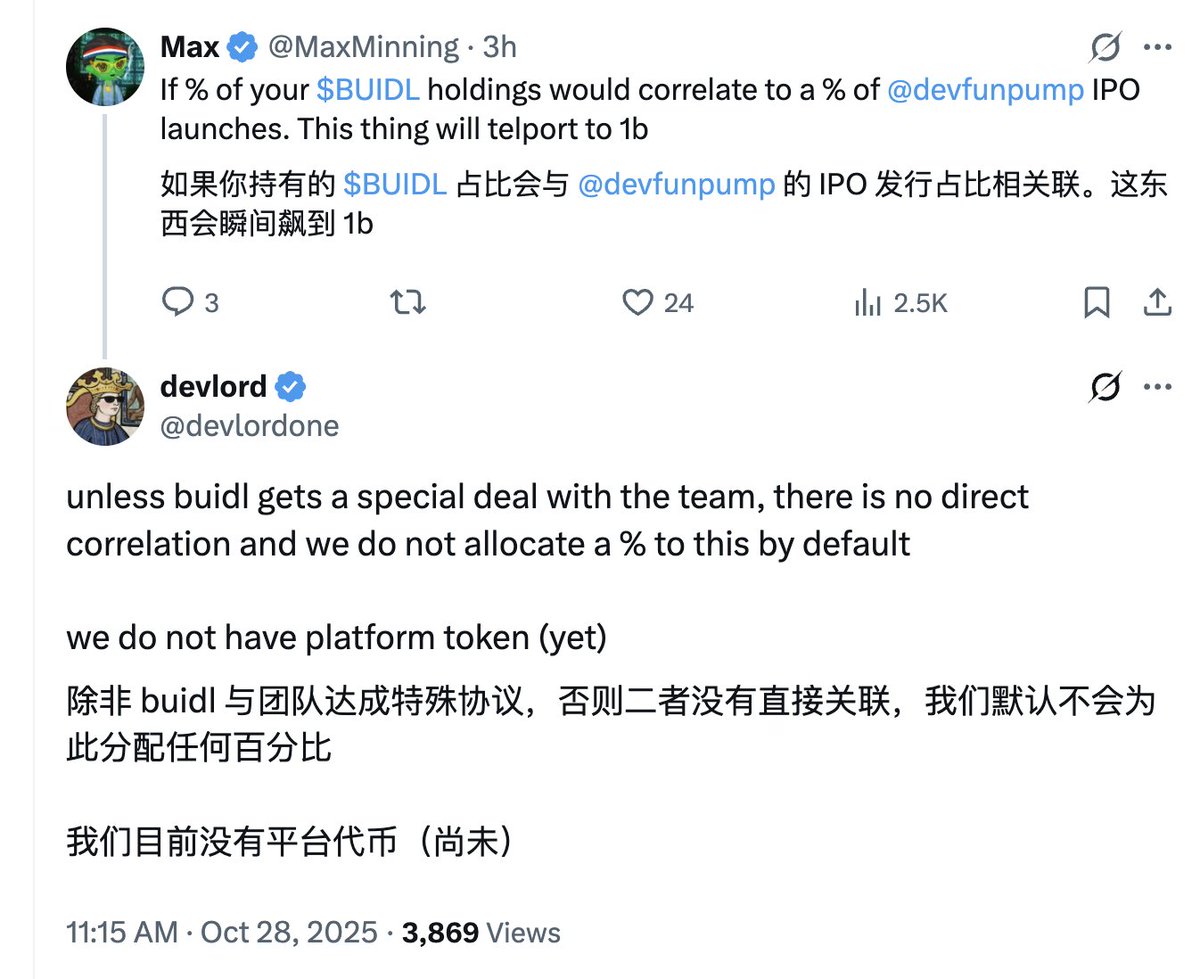The image size is (1200, 979).
Task: Click the share icon on Max's tweet
Action: coord(1157,301)
